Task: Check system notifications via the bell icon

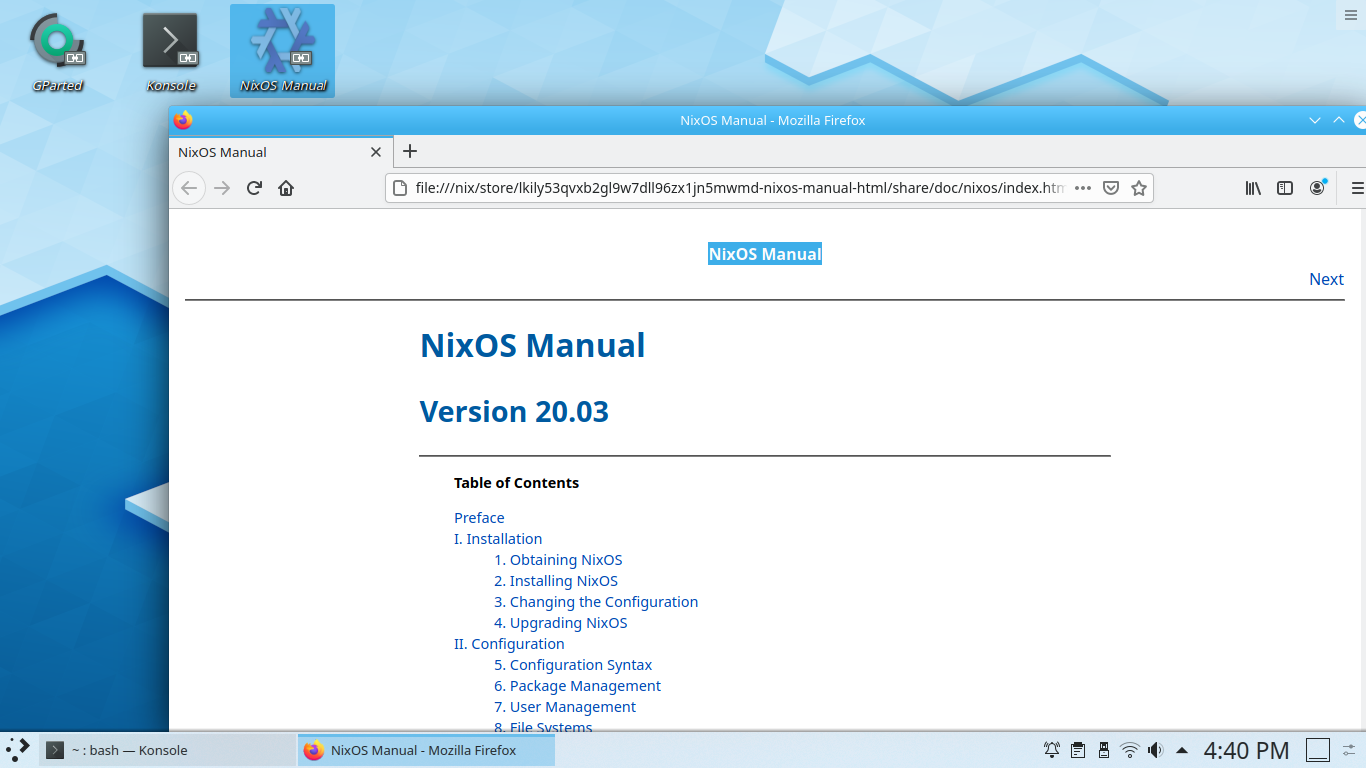Action: coord(1051,749)
